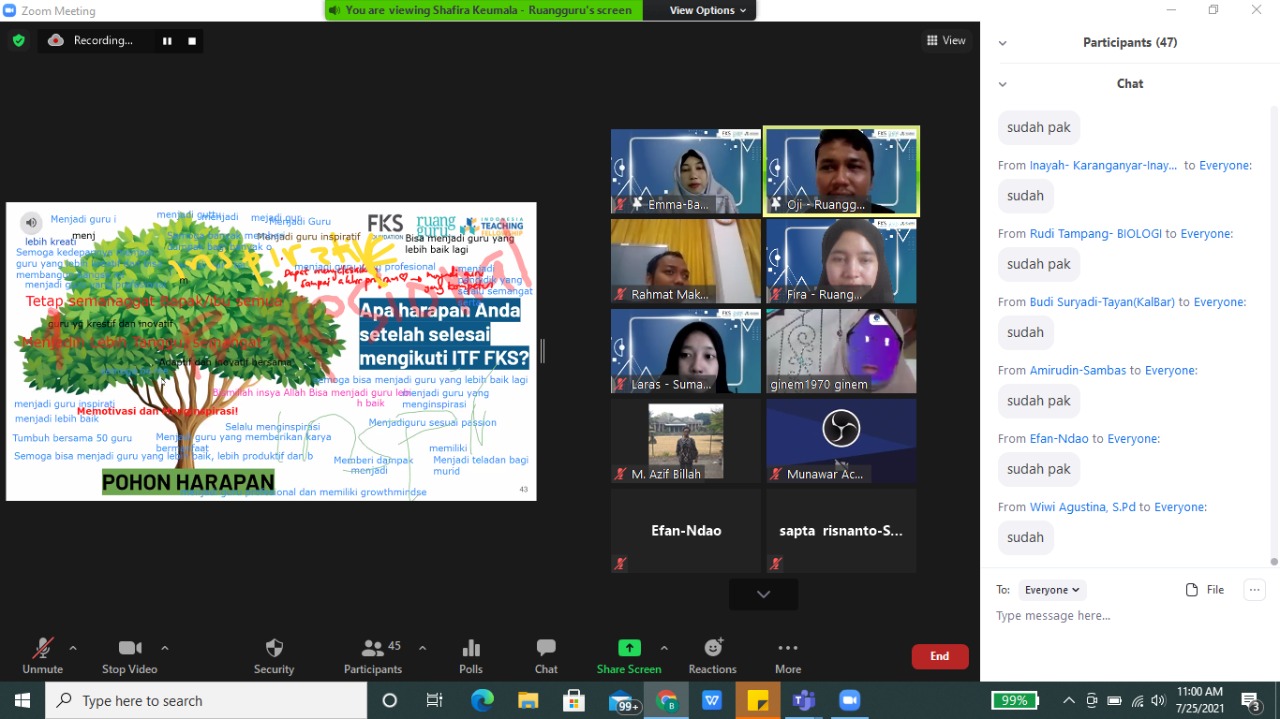Stop the recording

pyautogui.click(x=192, y=41)
